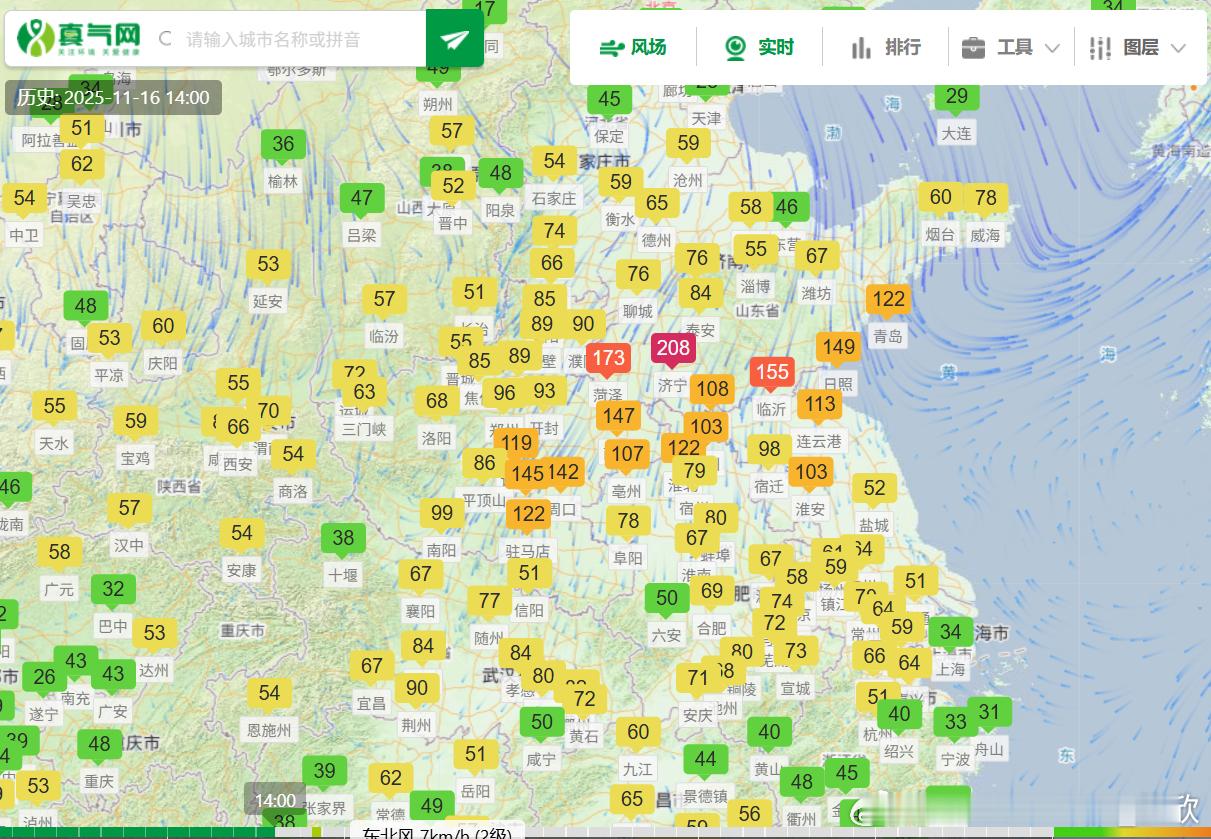Select the 宜昌 AQI 67 marker

pos(372,668)
